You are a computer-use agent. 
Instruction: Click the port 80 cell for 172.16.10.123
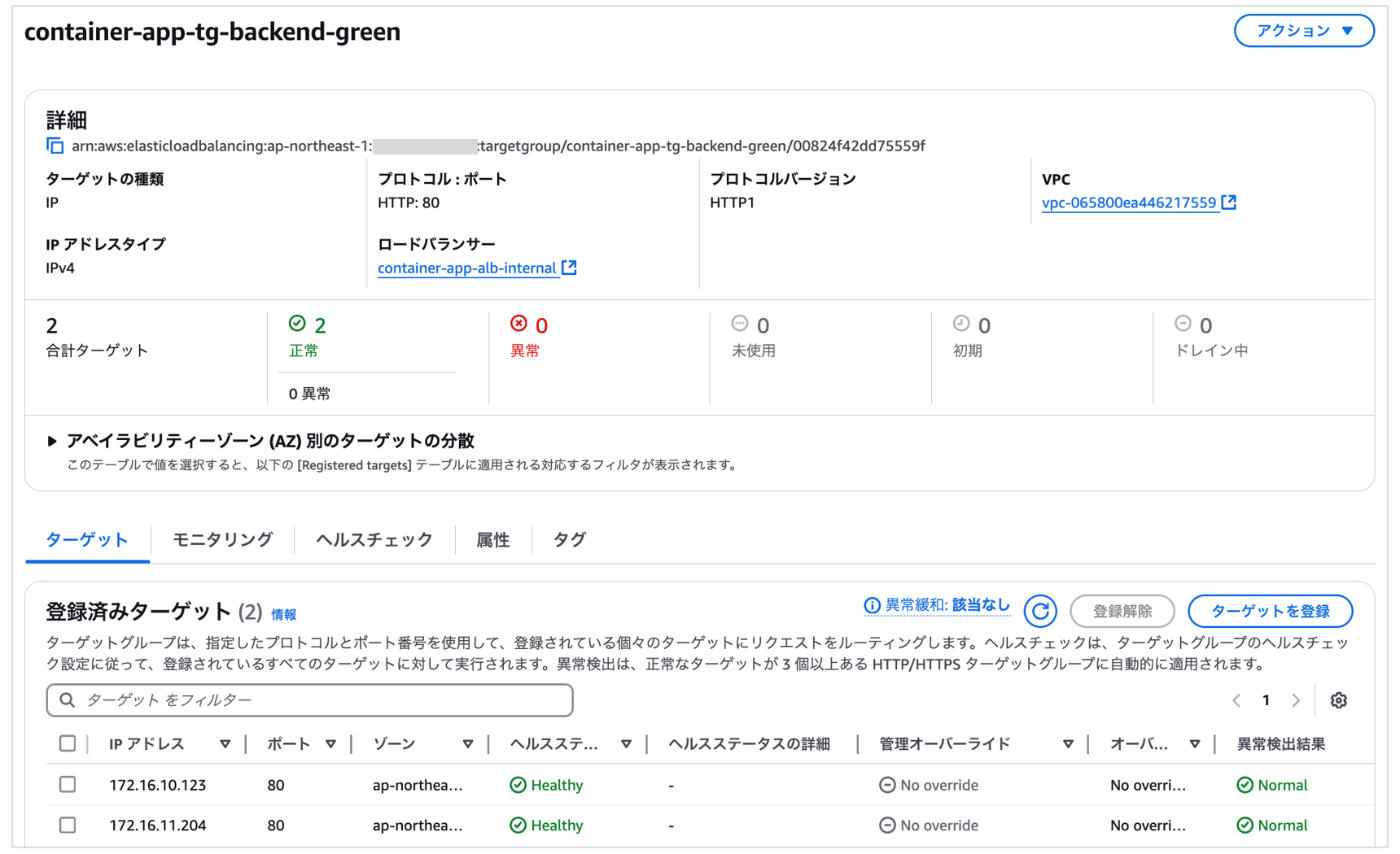tap(276, 785)
